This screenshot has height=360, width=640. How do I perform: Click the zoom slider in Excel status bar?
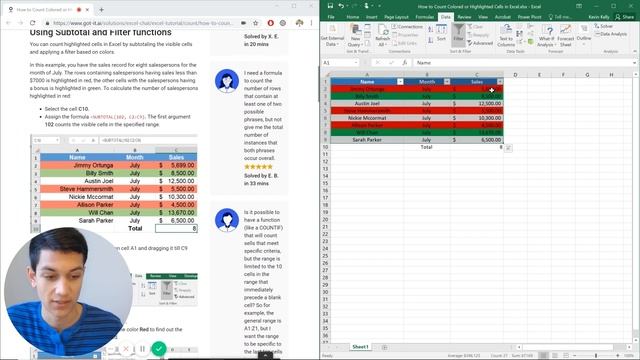coord(596,356)
